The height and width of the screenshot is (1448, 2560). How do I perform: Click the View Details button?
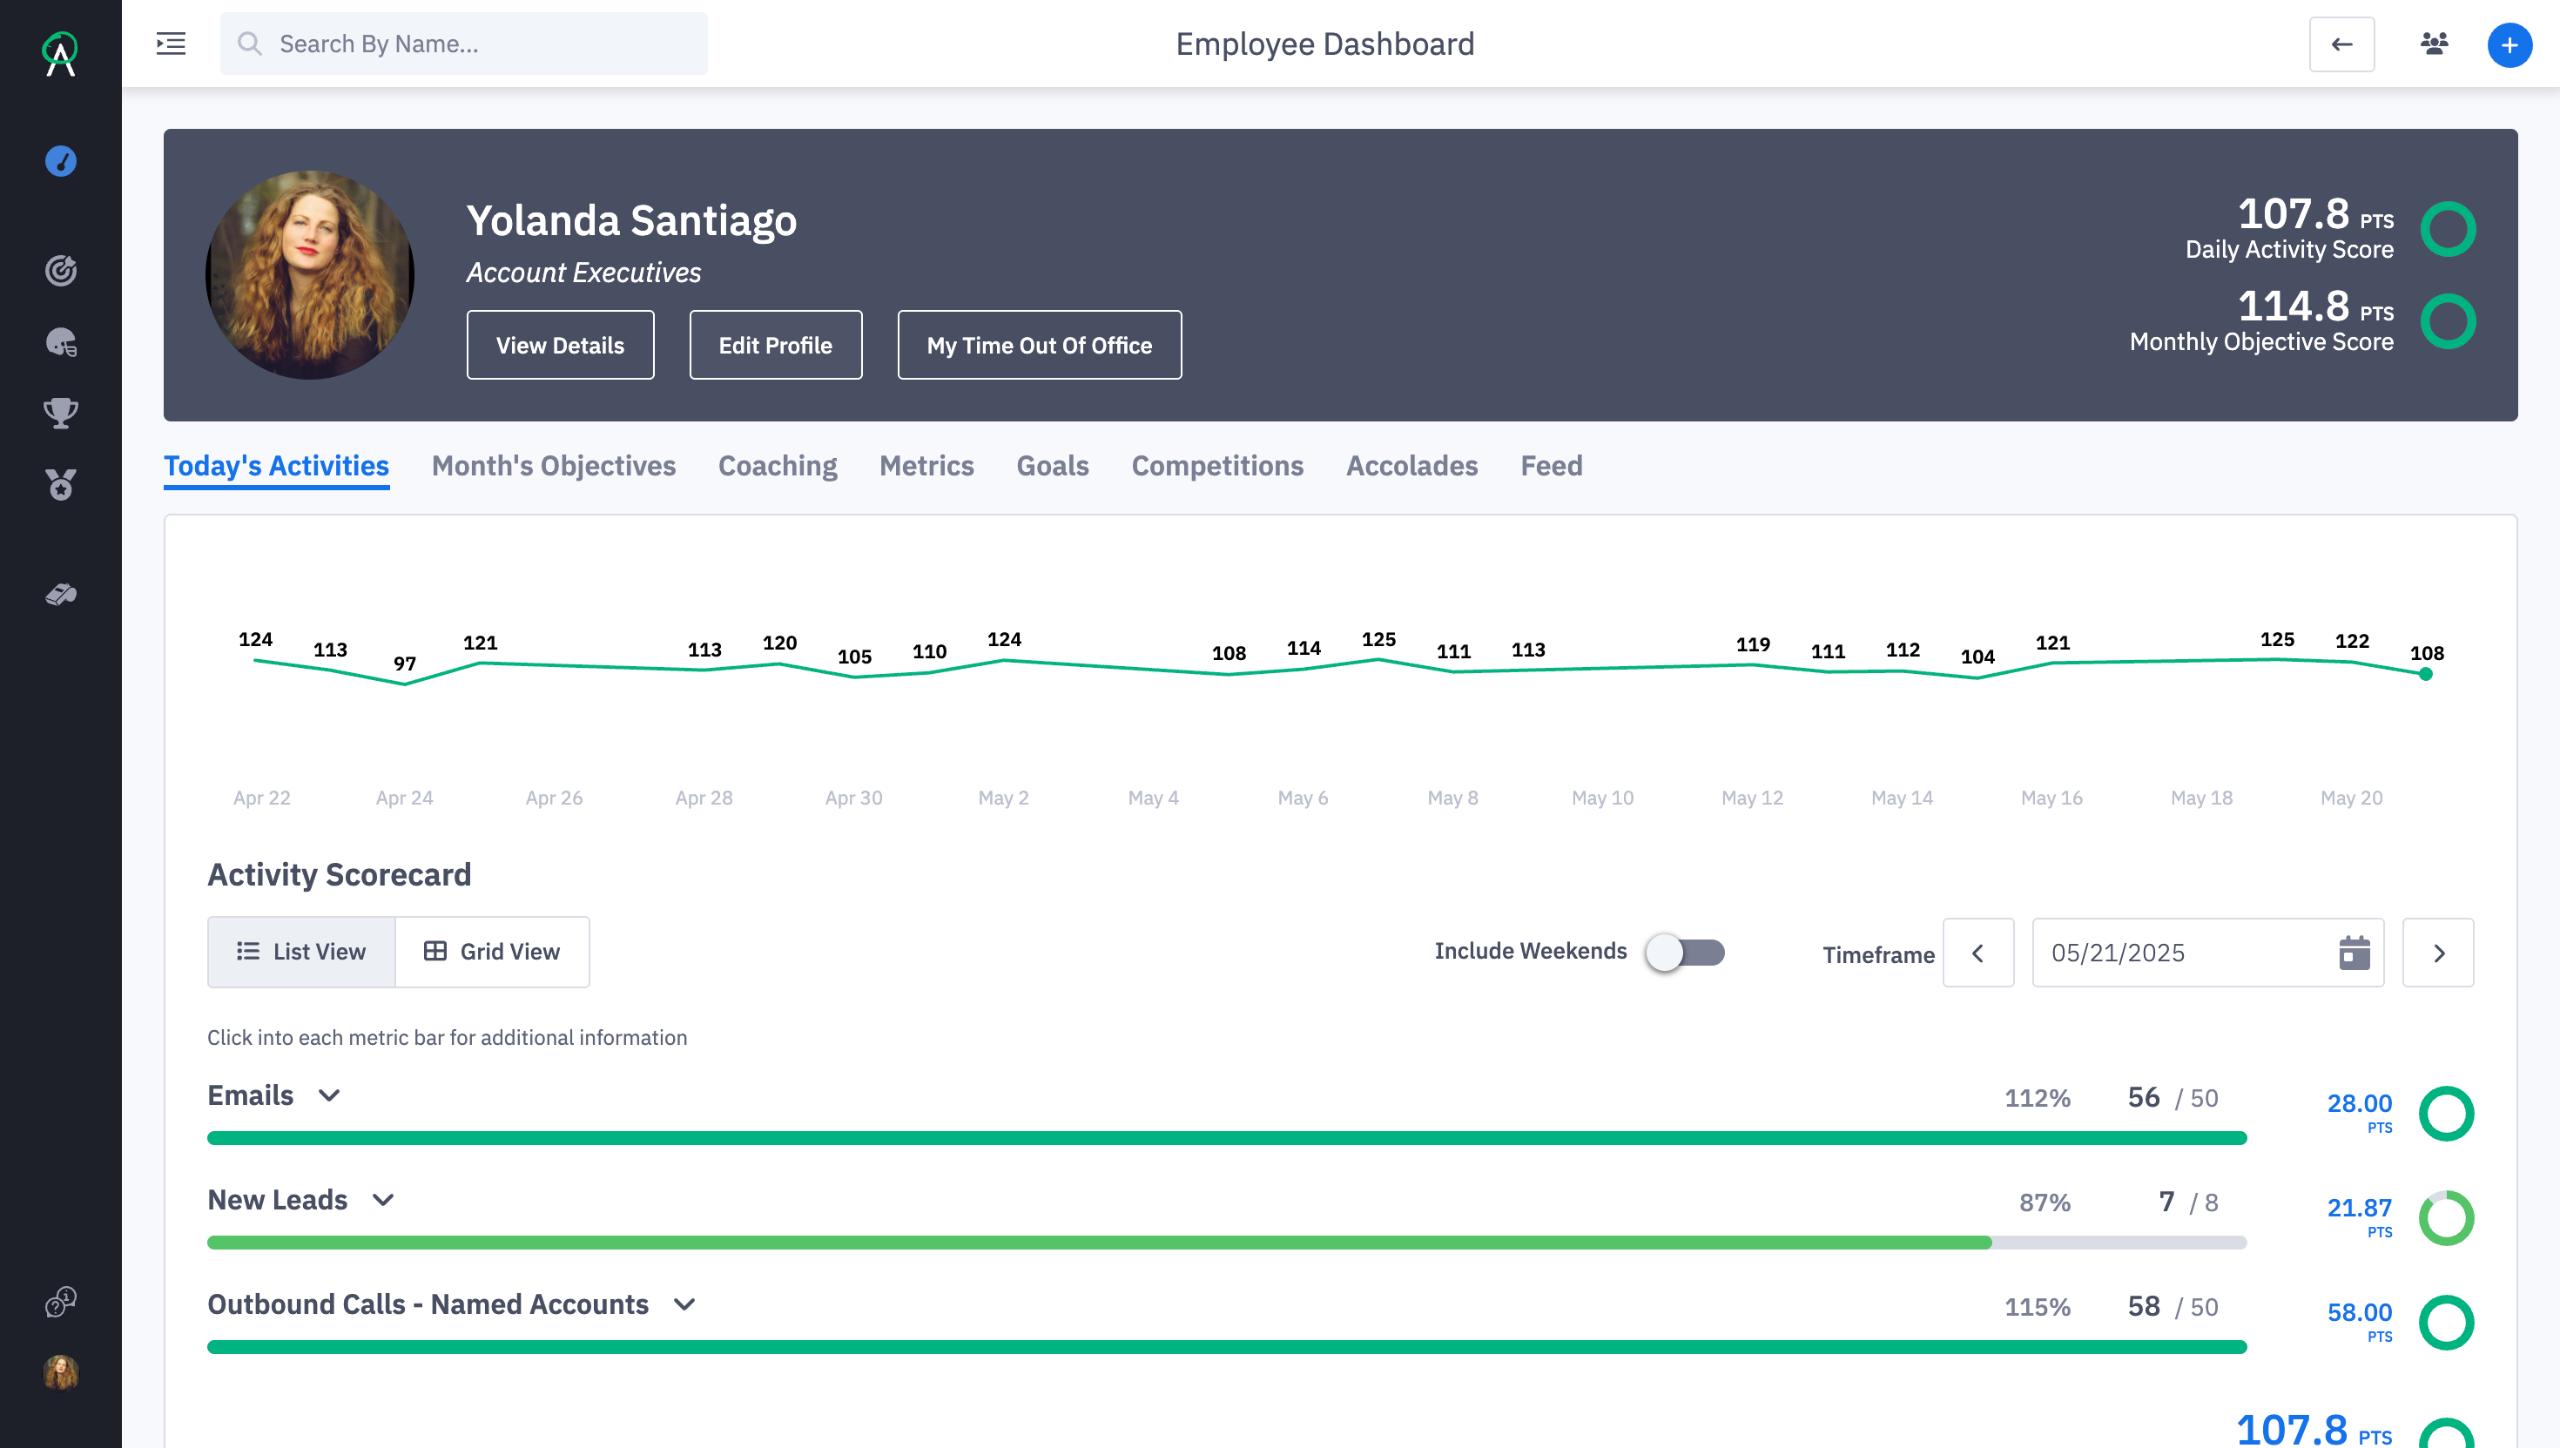coord(560,345)
